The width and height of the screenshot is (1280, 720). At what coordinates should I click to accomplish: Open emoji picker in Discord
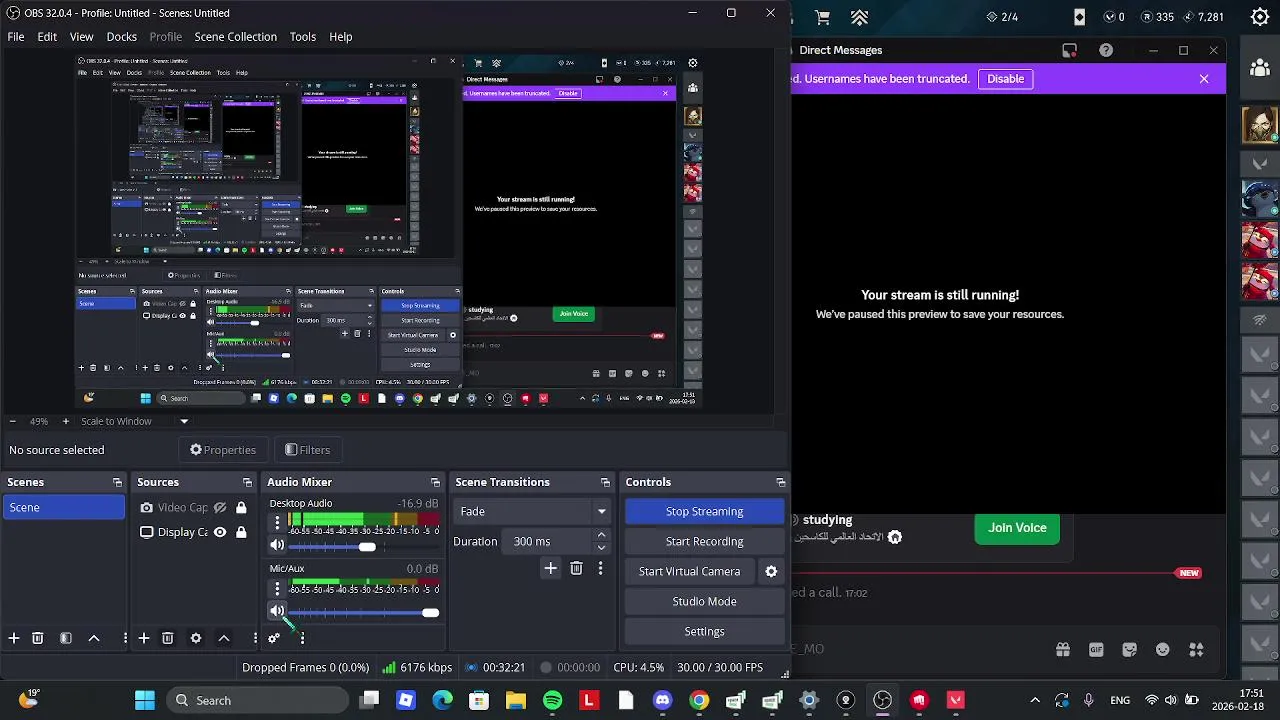click(x=1163, y=649)
